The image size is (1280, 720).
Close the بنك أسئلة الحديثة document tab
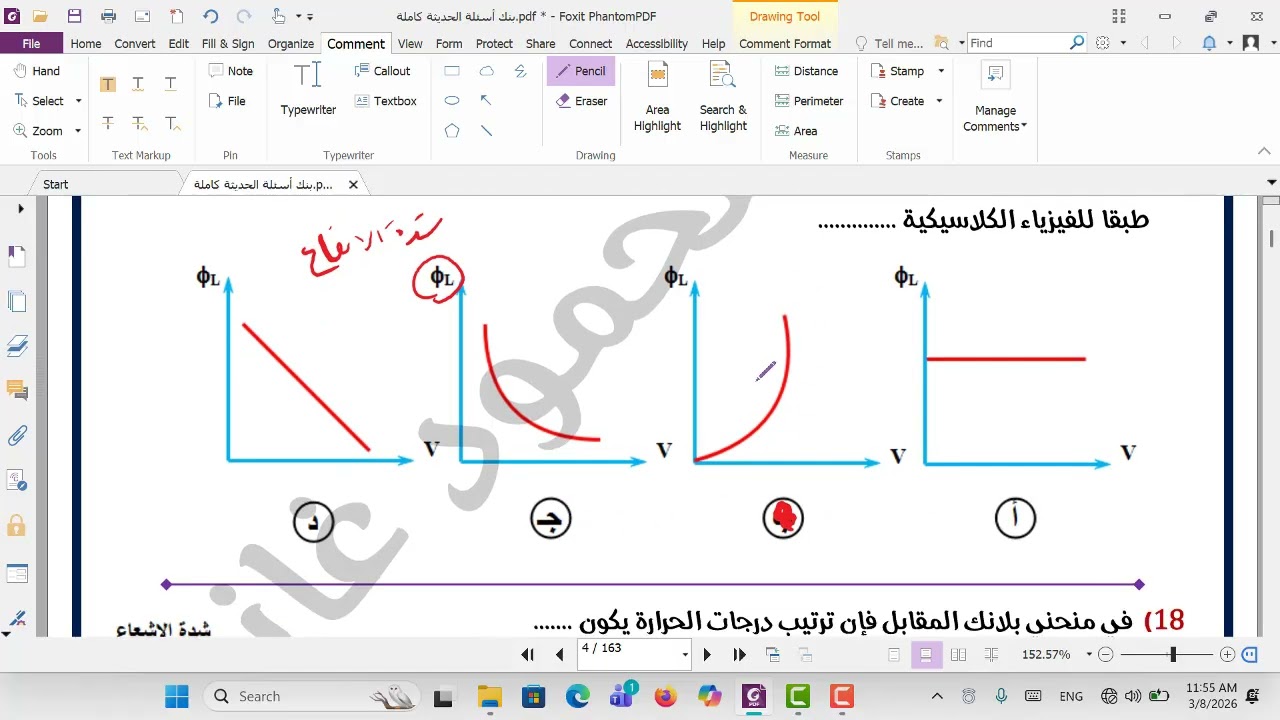[x=353, y=184]
